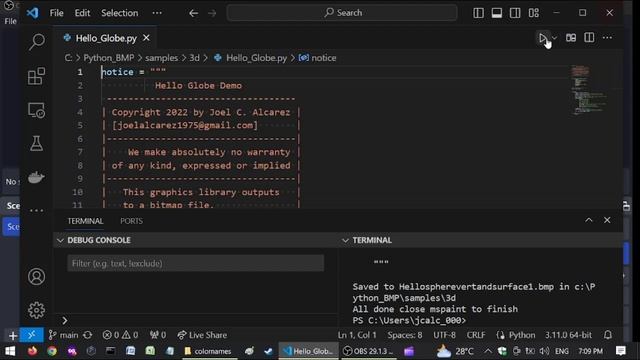Click the main git branch

[63, 335]
